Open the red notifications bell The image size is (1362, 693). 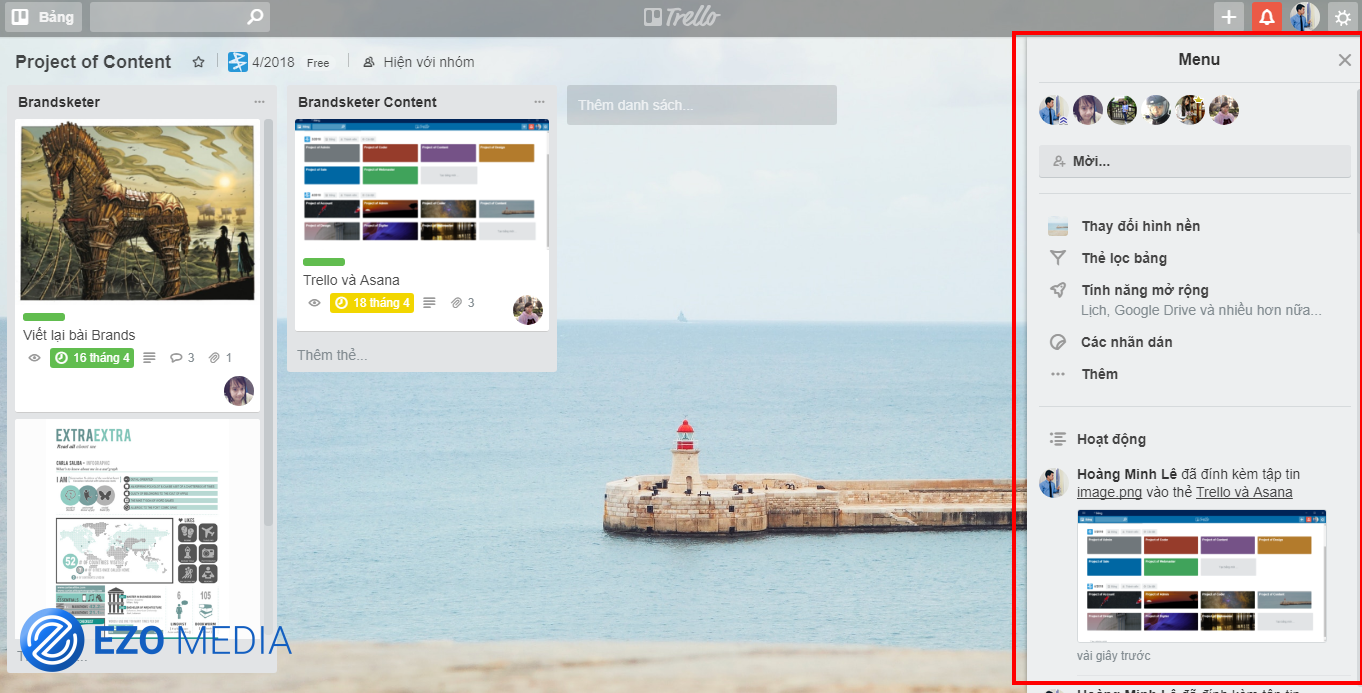[x=1267, y=17]
